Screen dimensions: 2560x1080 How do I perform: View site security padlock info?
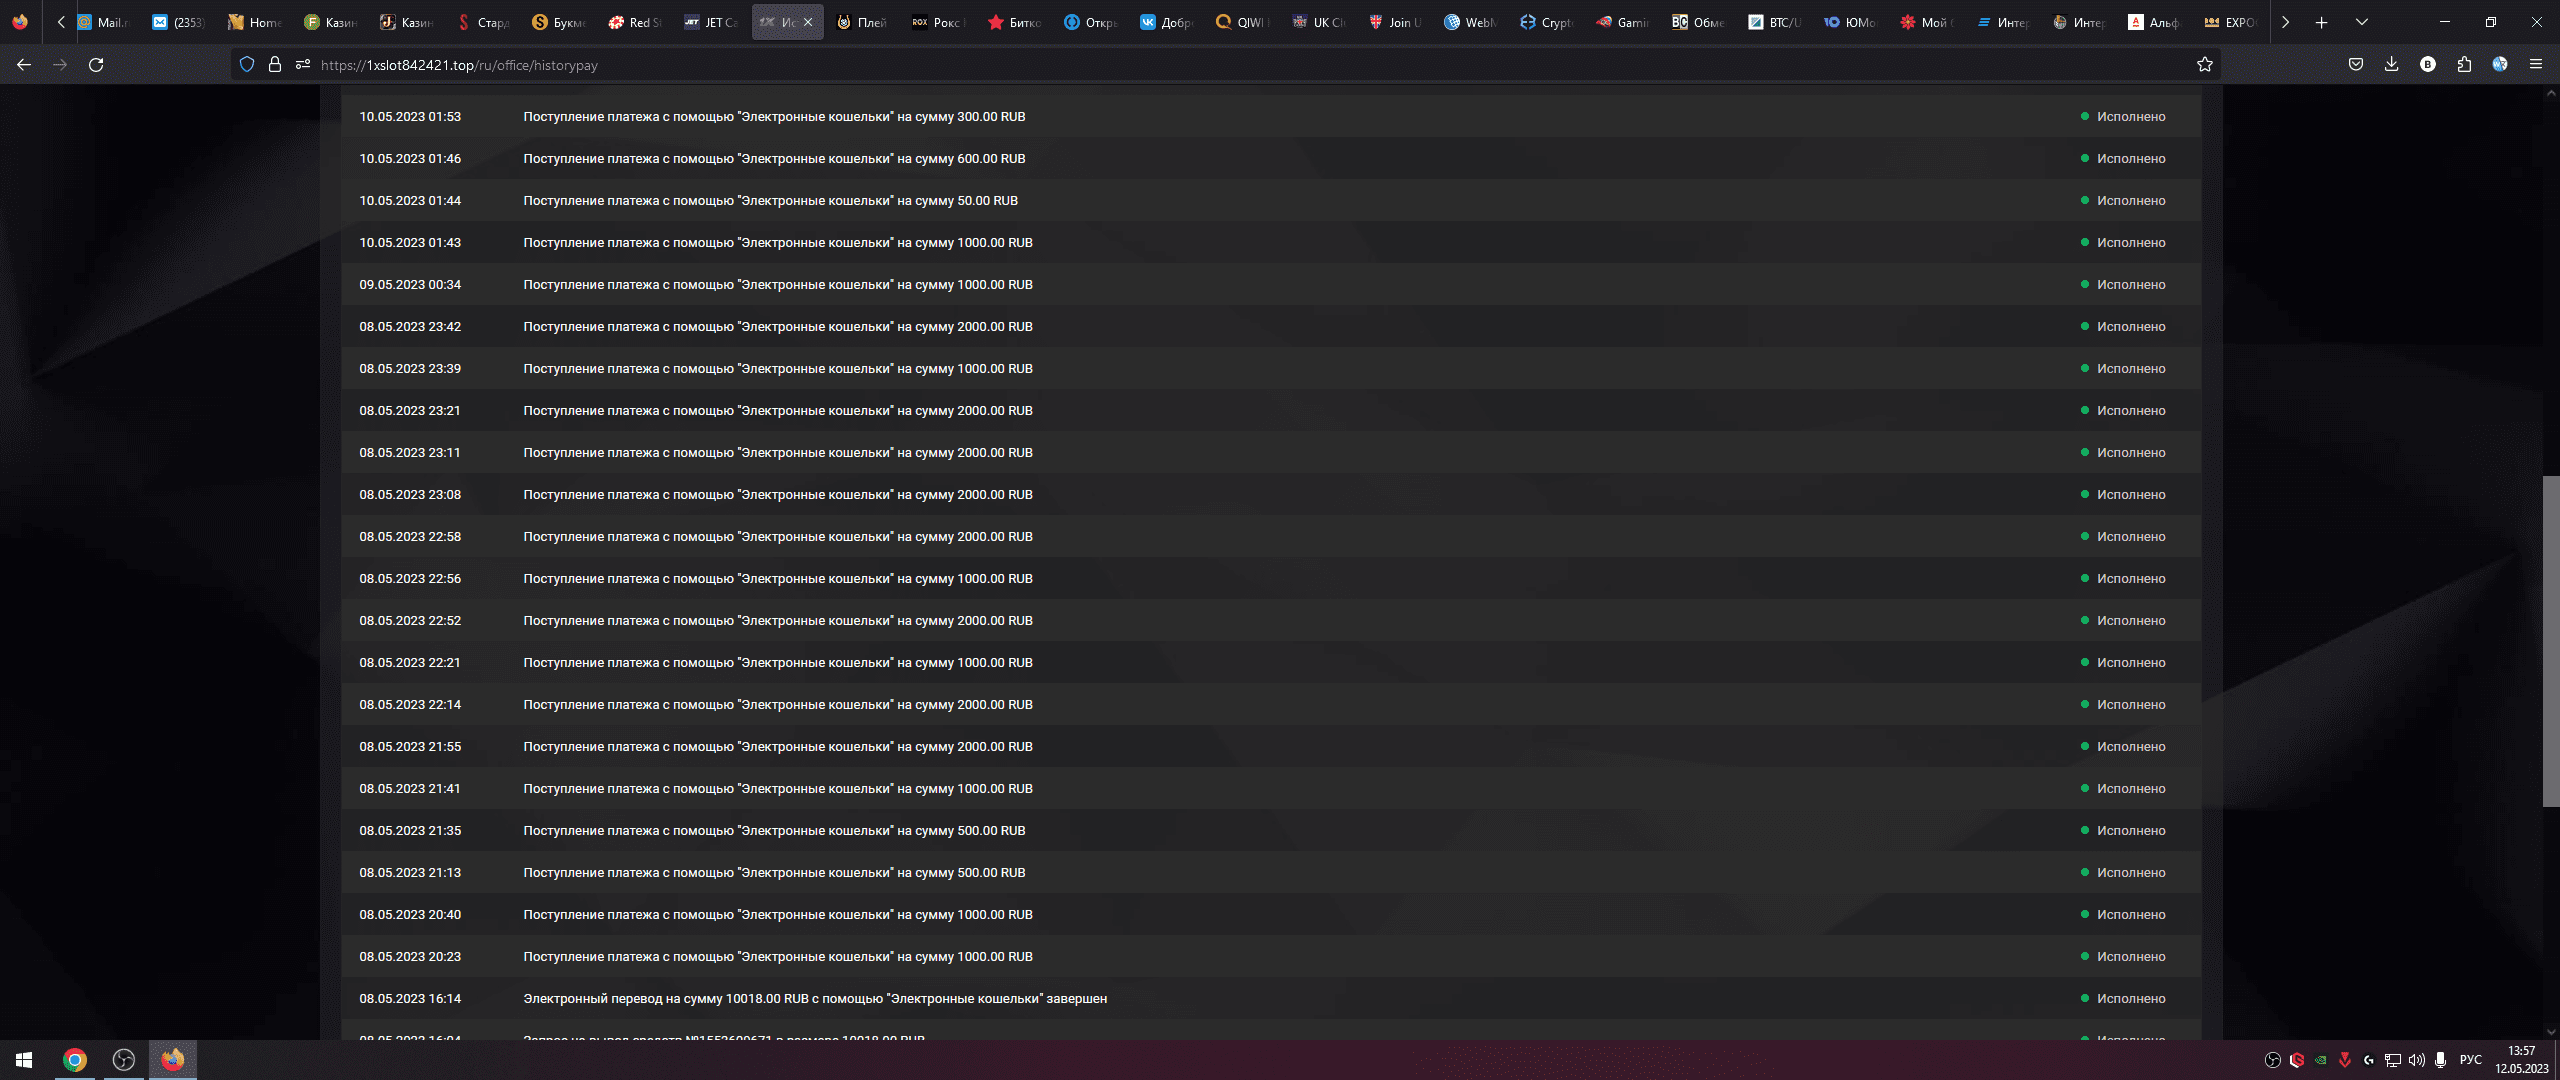point(275,65)
